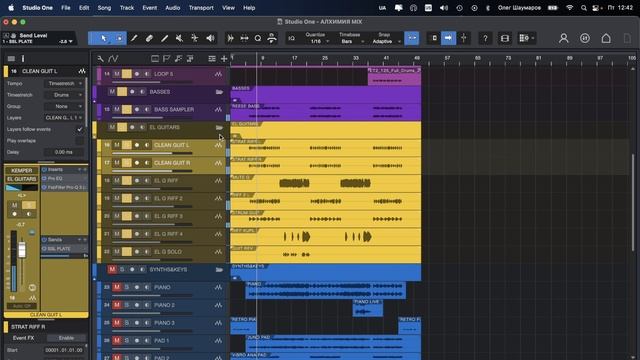
Task: Open SSL PLATE send
Action: [64, 249]
